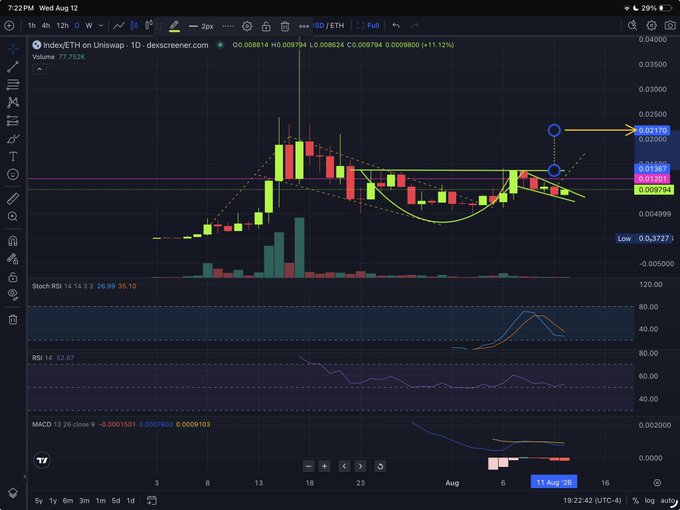Open the forecasting and measurement tools

[x=13, y=121]
